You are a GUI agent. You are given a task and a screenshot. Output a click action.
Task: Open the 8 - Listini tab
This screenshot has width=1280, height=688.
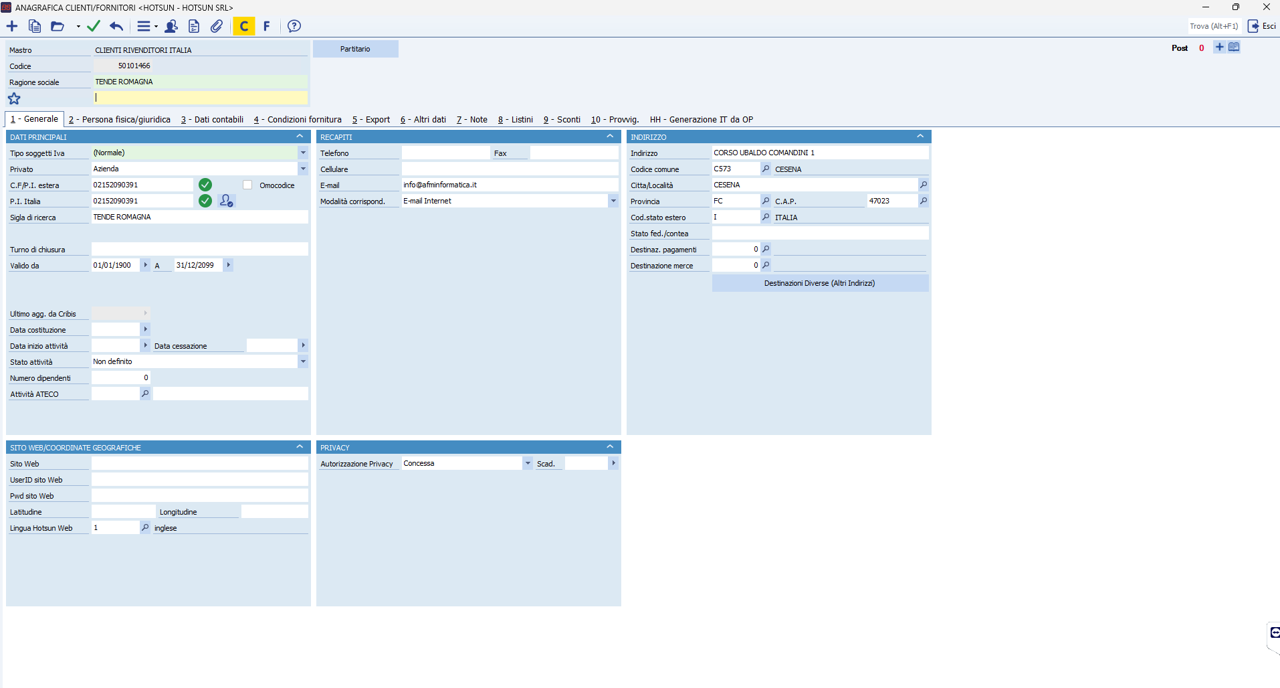coord(515,119)
